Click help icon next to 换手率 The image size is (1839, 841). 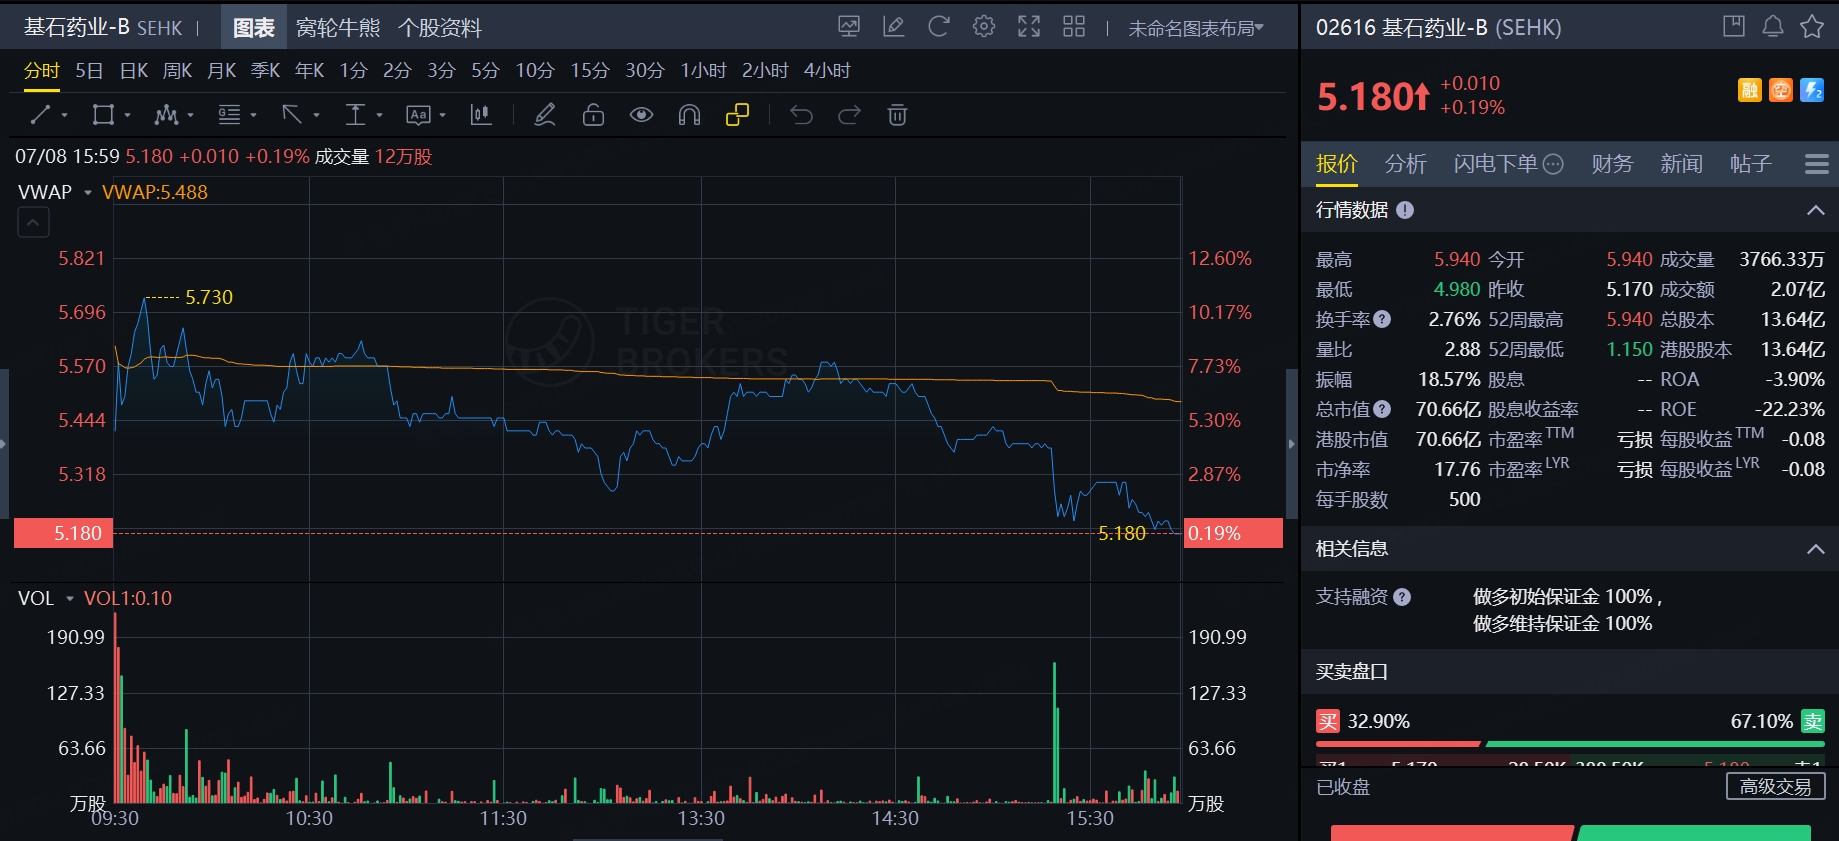1382,320
